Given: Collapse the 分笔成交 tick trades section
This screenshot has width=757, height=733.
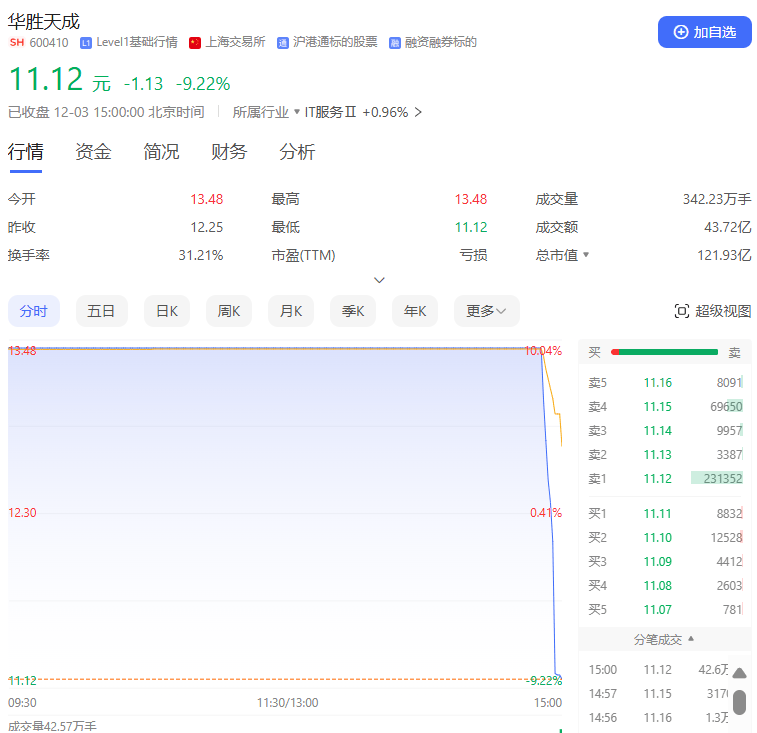Looking at the screenshot, I should (690, 639).
